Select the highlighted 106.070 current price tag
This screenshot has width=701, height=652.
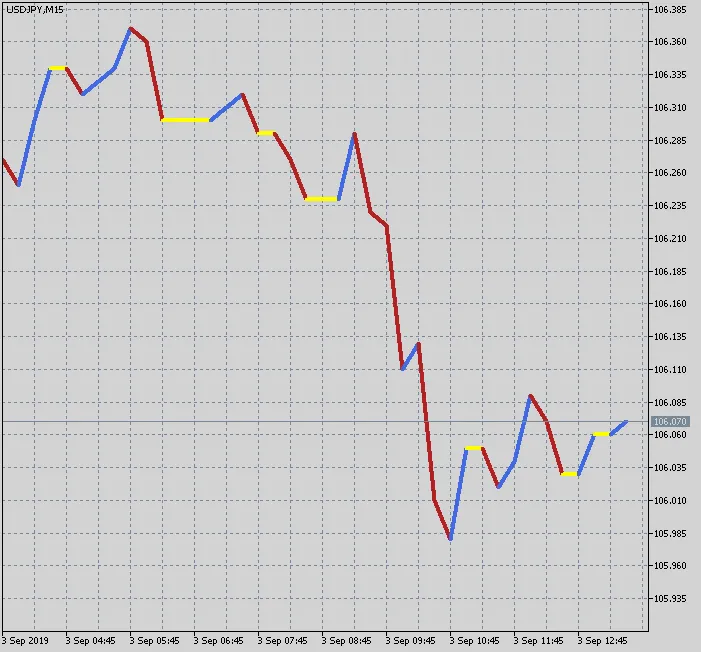(670, 422)
